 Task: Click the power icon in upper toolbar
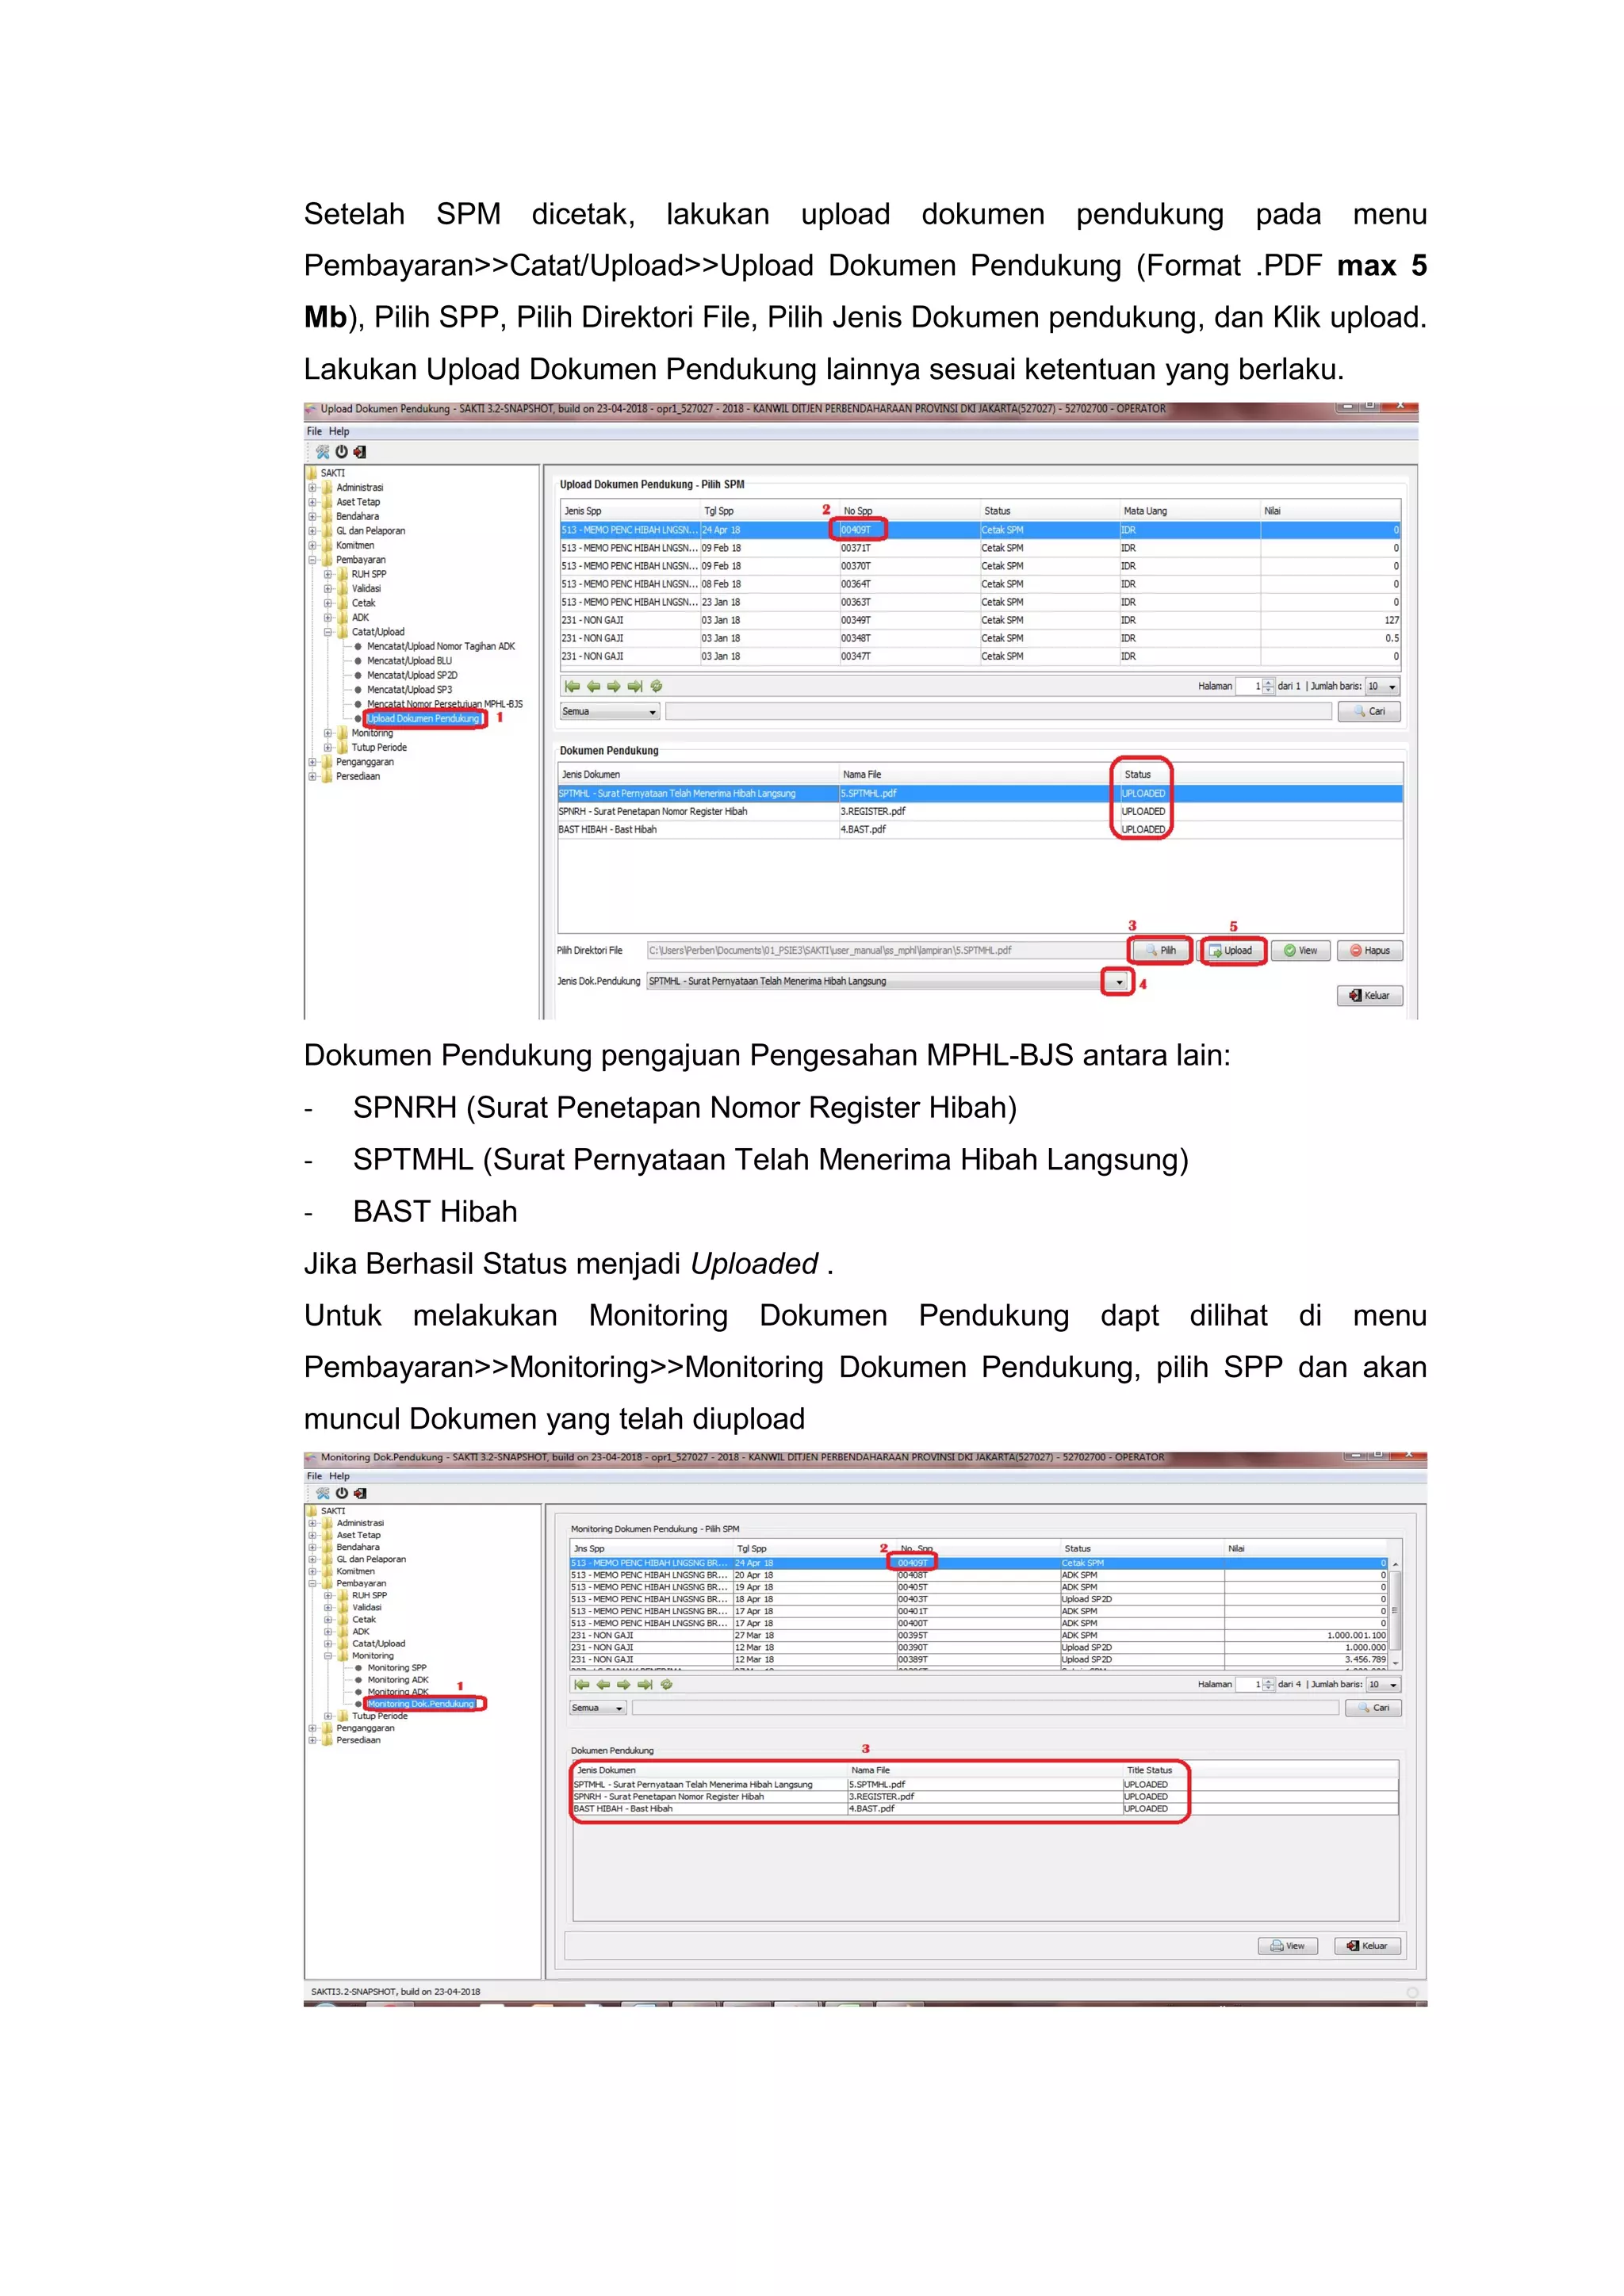coord(341,452)
